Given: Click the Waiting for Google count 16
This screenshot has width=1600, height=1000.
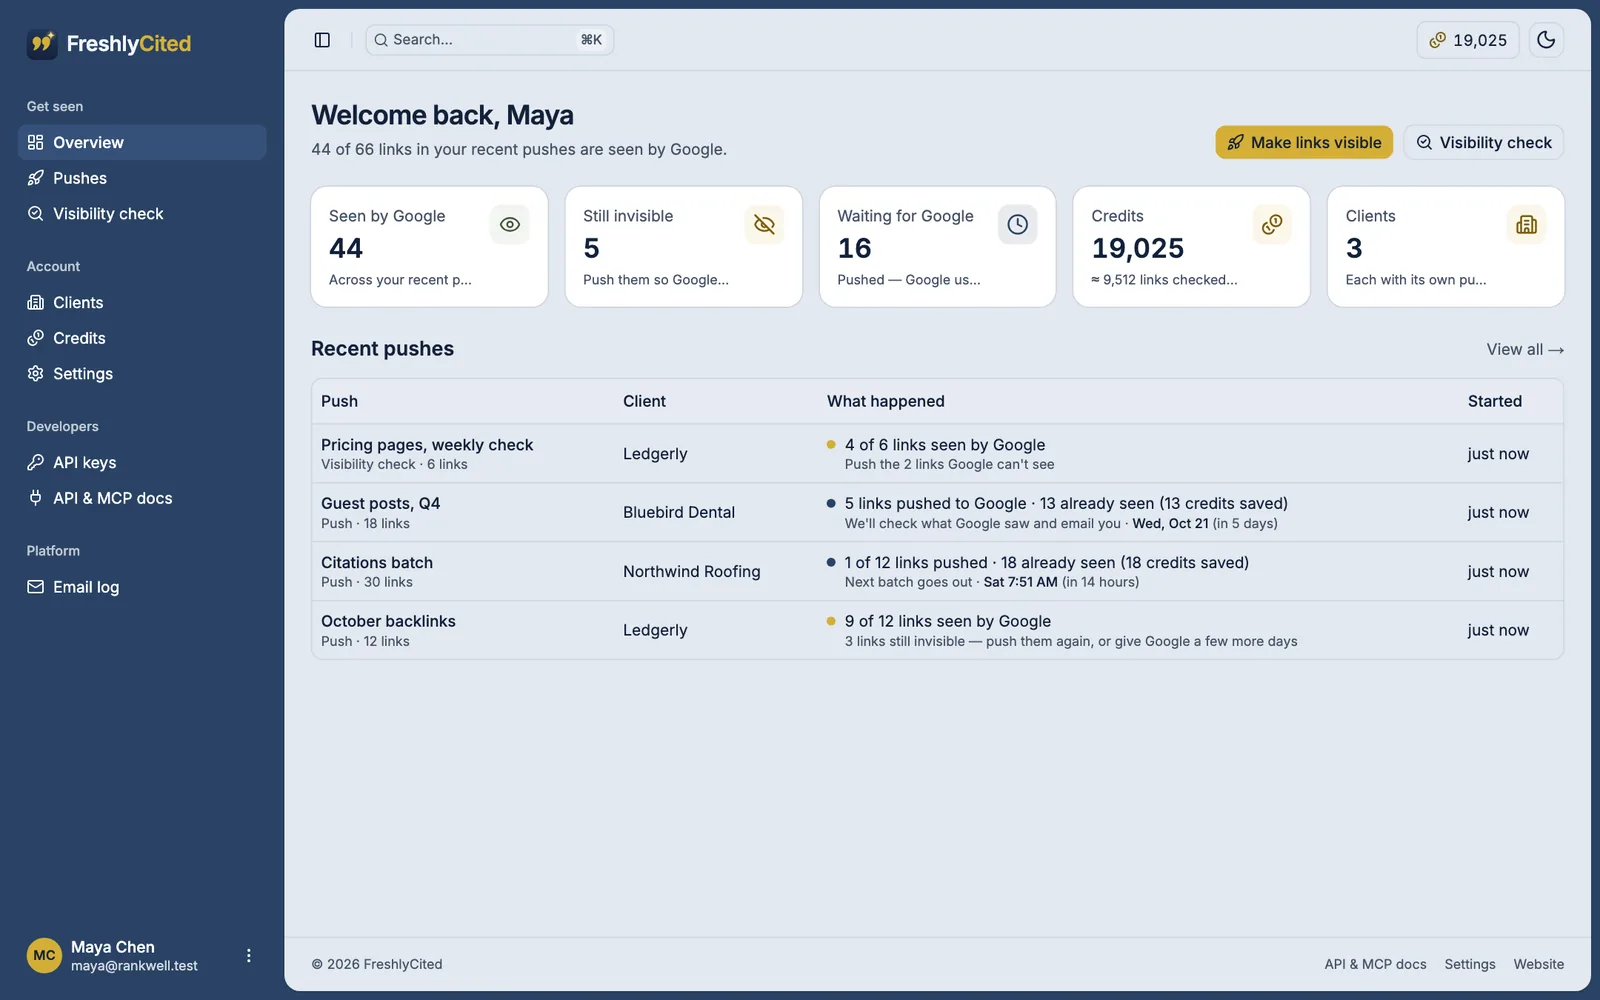Looking at the screenshot, I should pyautogui.click(x=855, y=248).
